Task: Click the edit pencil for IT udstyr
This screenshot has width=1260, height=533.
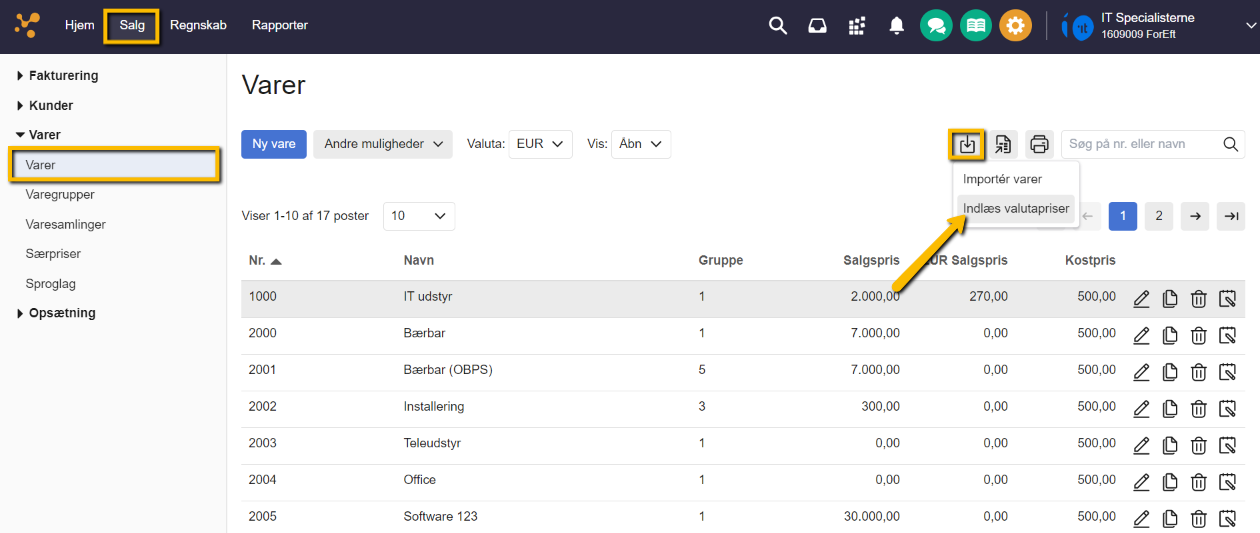Action: [1141, 298]
